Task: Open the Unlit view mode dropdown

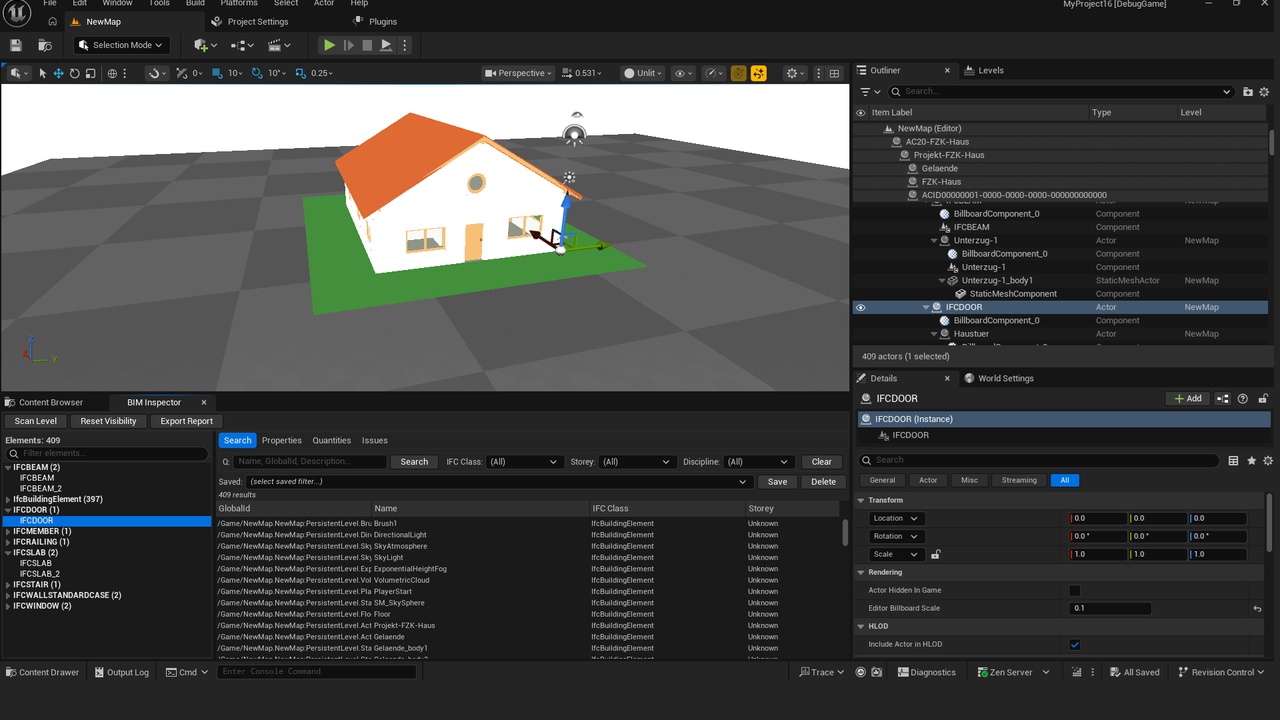Action: pyautogui.click(x=642, y=73)
